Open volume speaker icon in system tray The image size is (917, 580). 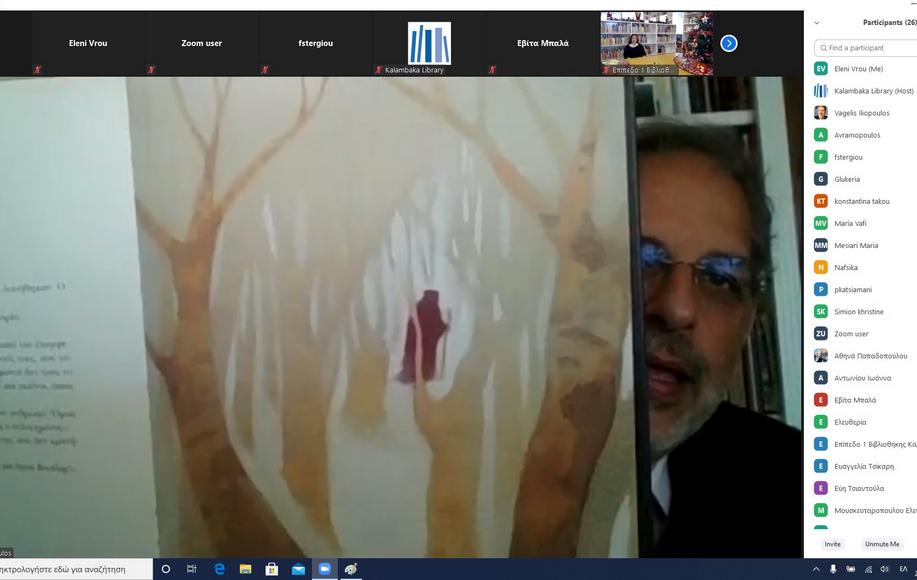tap(885, 569)
